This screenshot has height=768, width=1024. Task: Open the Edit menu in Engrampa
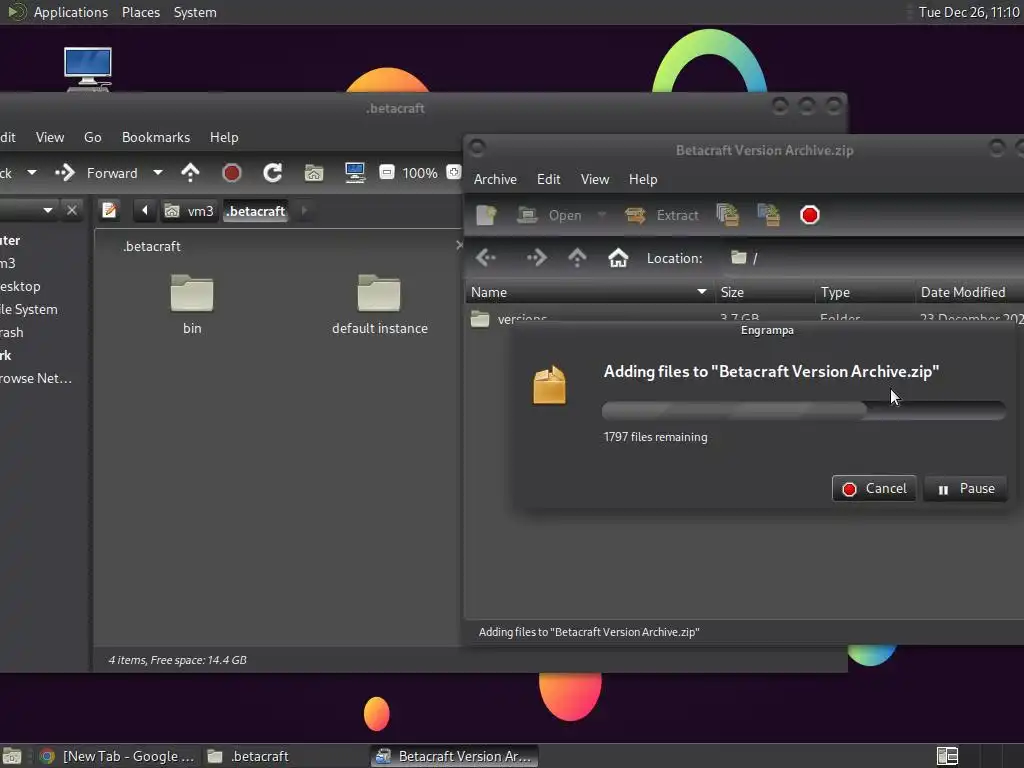point(549,179)
